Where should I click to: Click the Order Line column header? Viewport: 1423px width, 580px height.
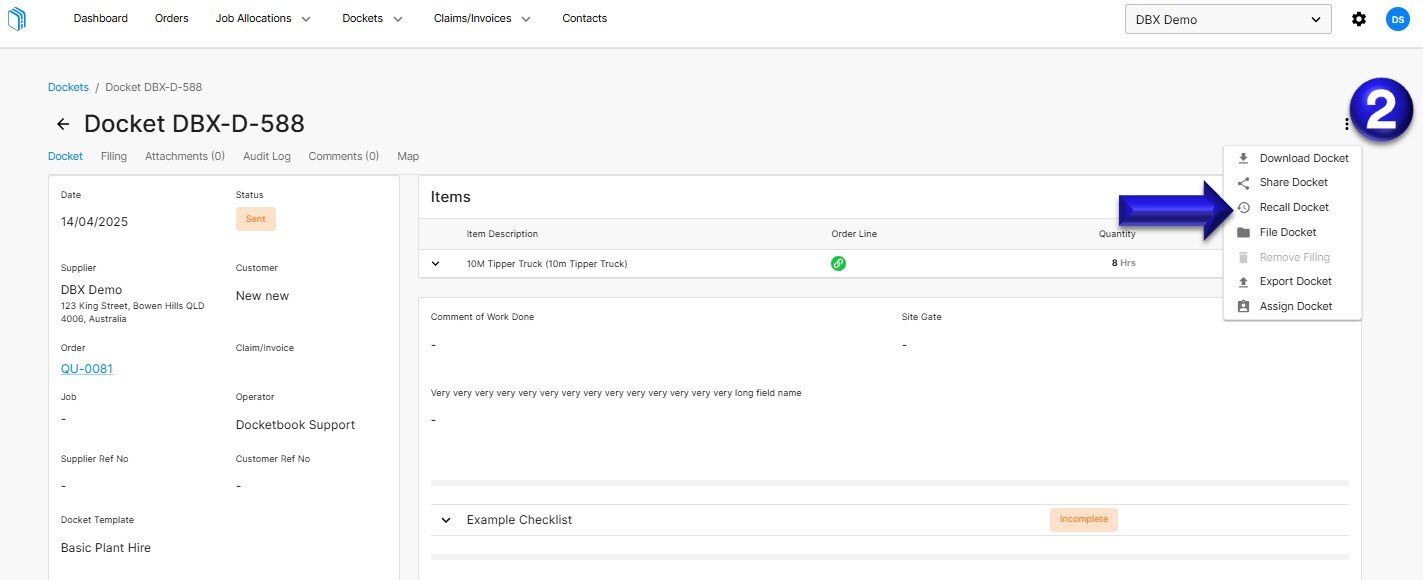[854, 234]
